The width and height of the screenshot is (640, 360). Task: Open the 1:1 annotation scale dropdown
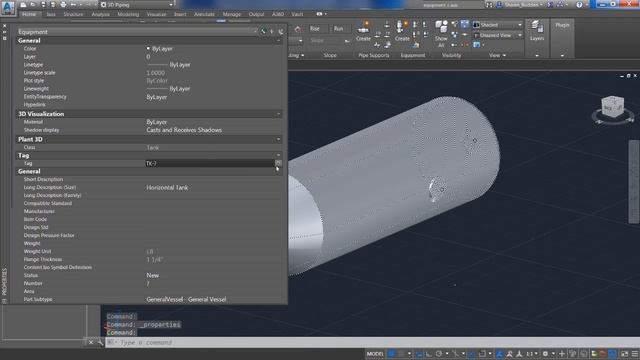click(531, 354)
